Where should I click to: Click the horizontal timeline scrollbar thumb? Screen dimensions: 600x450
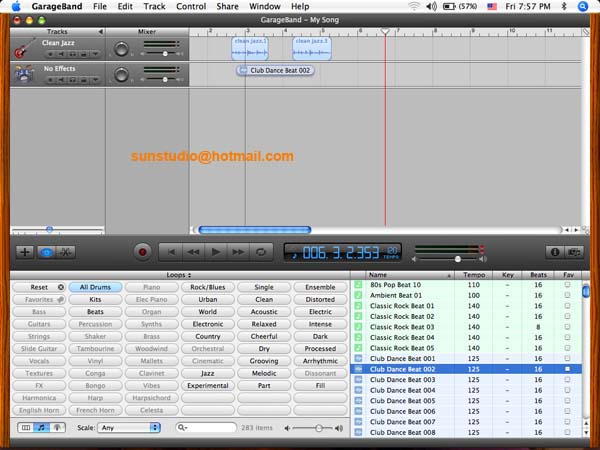254,230
